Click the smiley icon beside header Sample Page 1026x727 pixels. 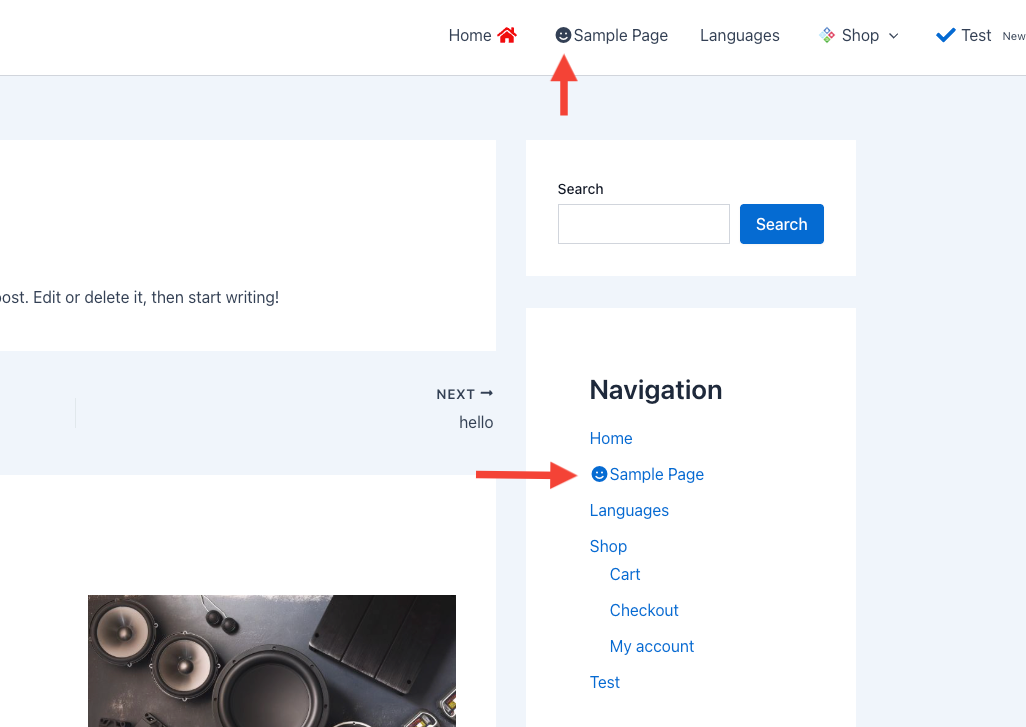click(563, 35)
